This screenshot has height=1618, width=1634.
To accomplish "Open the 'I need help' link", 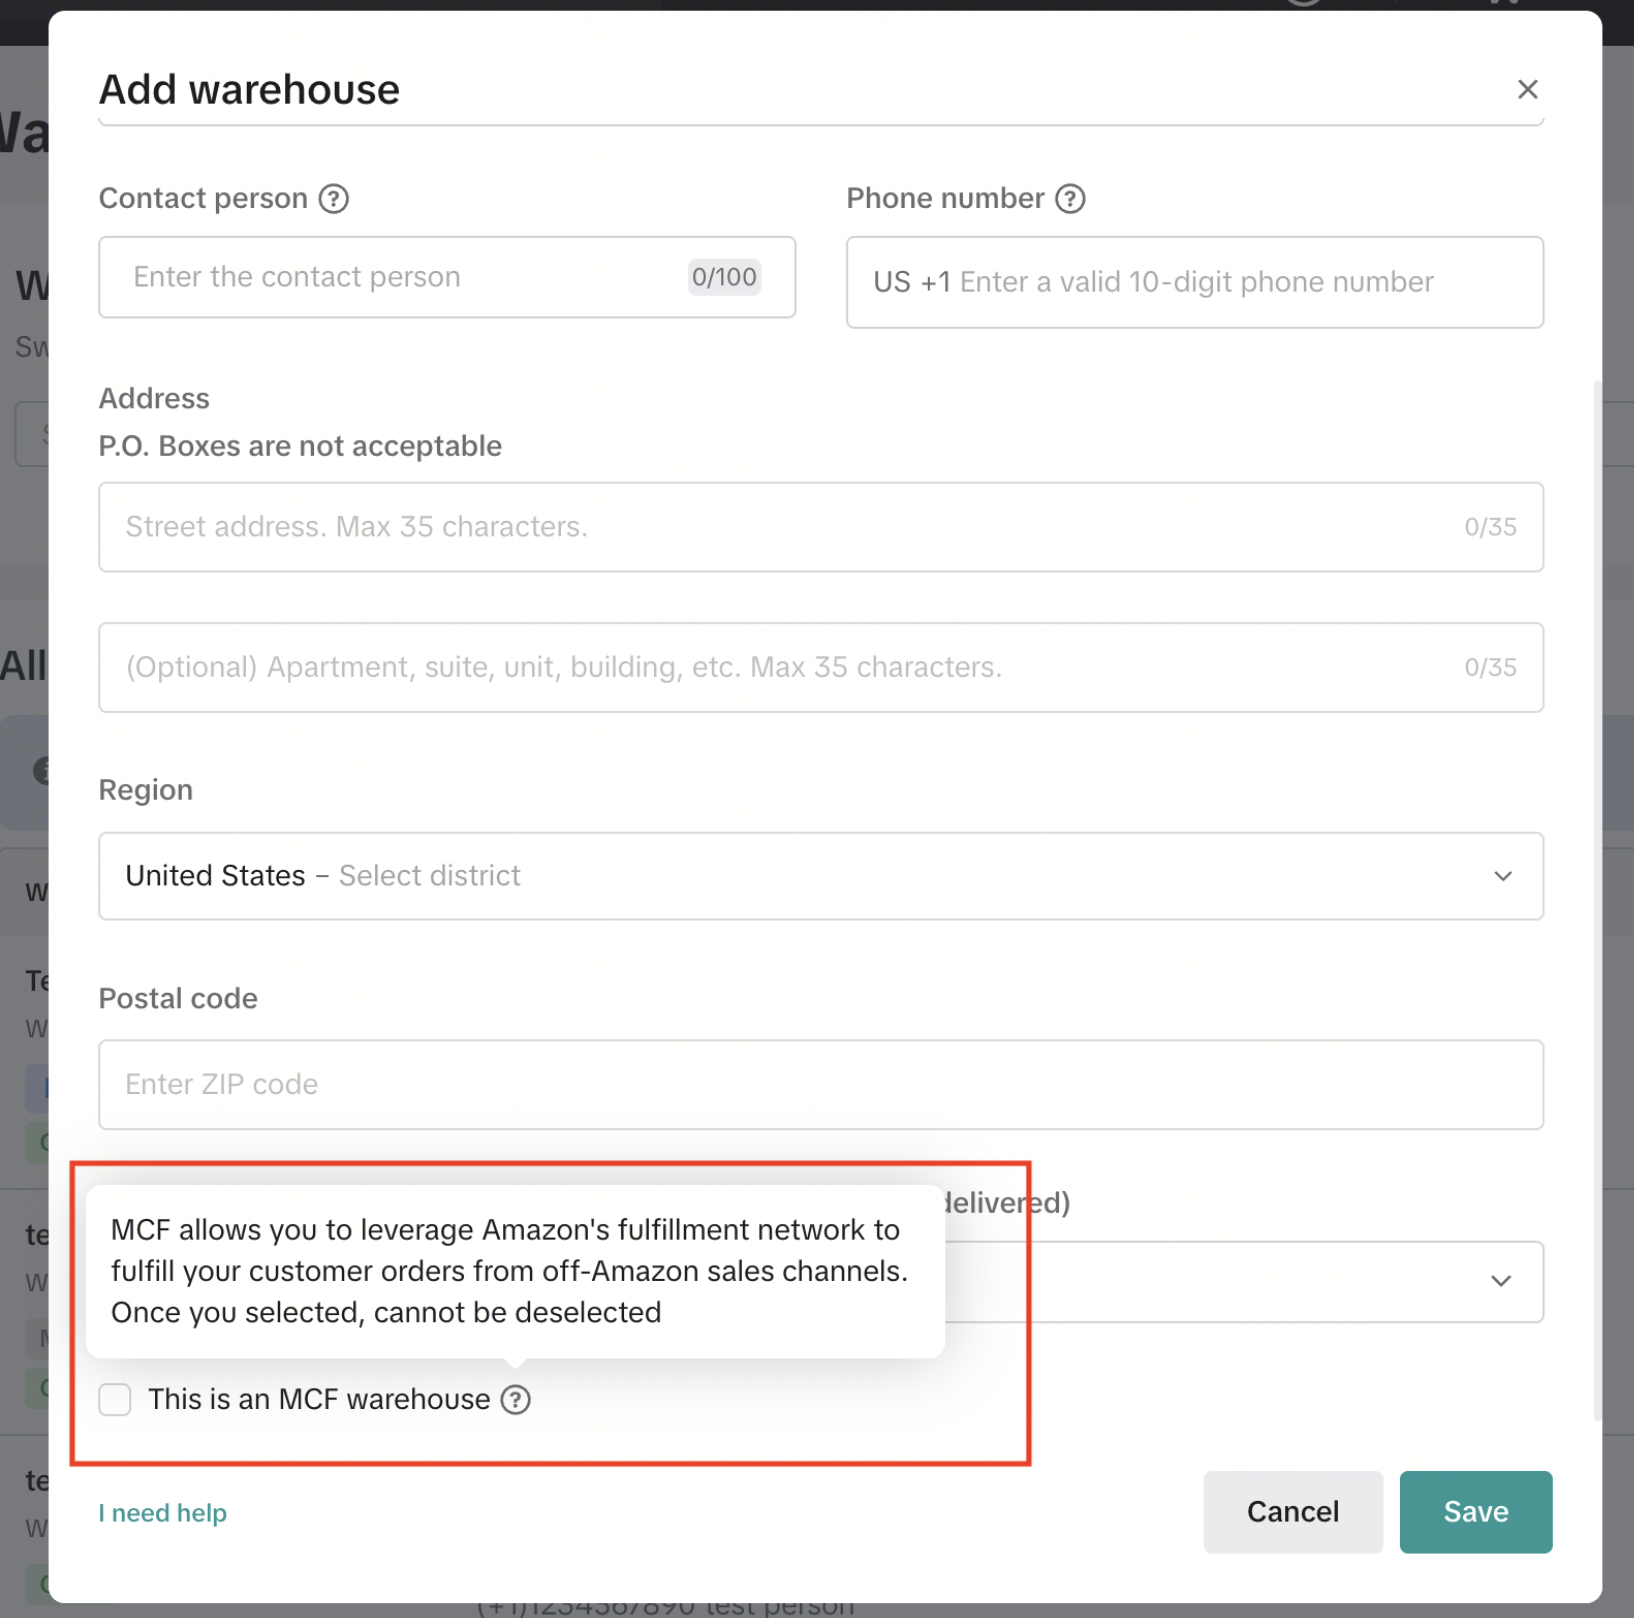I will click(x=162, y=1513).
